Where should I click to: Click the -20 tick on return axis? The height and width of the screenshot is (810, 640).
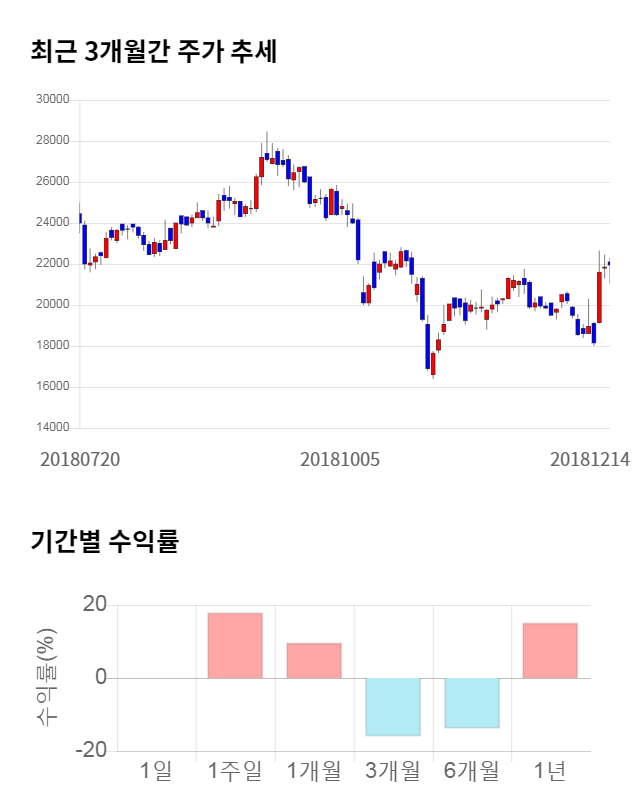[94, 751]
